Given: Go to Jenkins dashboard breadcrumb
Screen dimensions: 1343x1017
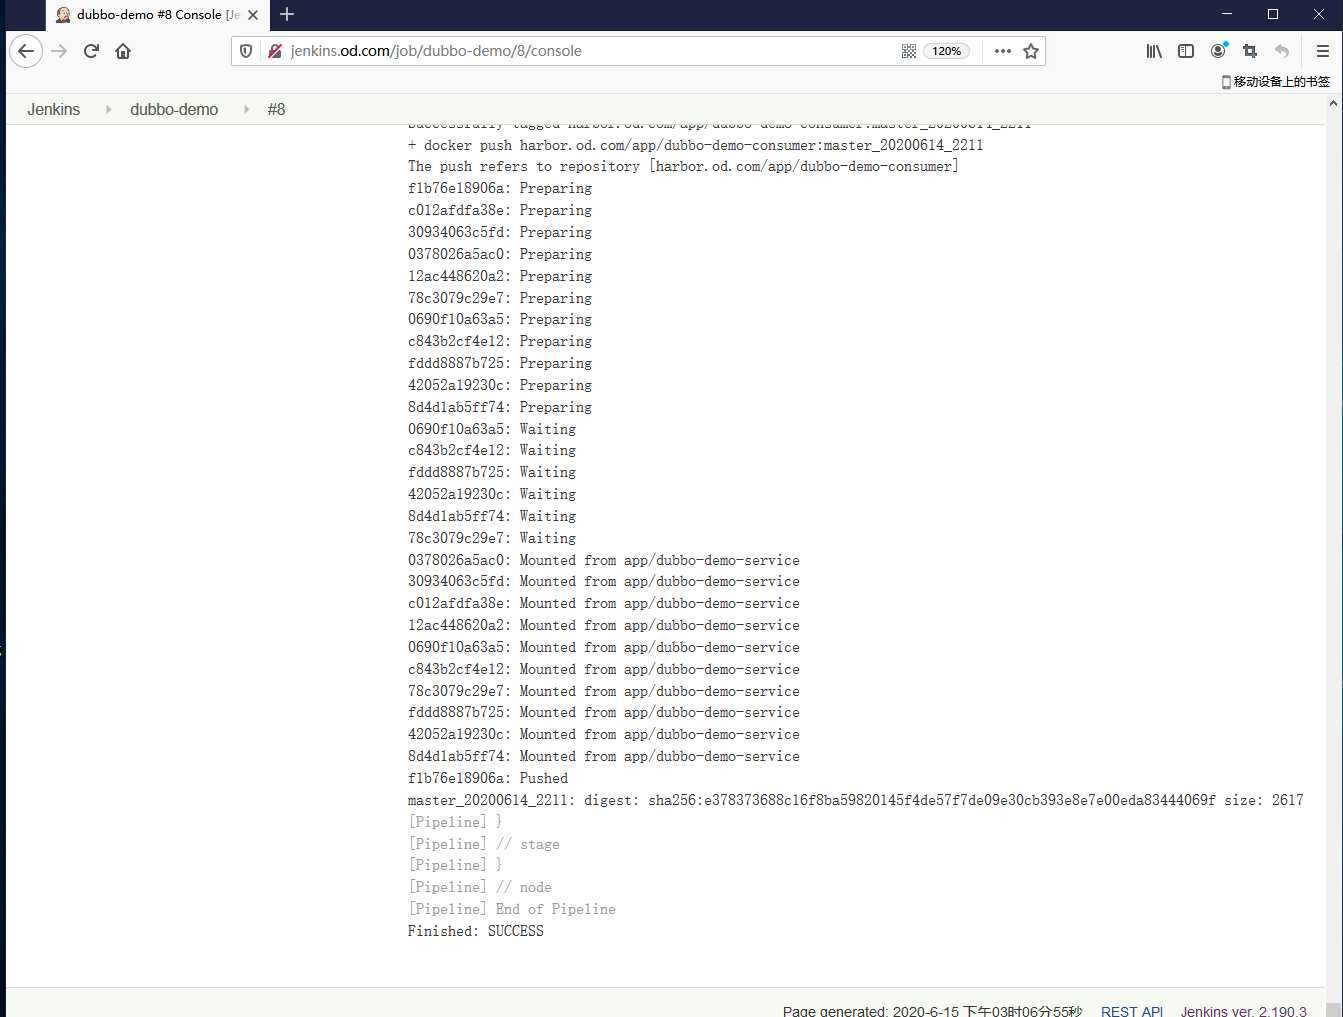Looking at the screenshot, I should pyautogui.click(x=53, y=110).
